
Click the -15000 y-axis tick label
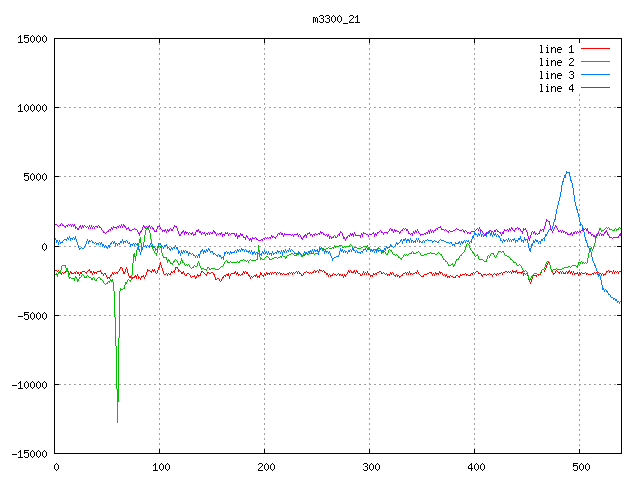pos(29,453)
